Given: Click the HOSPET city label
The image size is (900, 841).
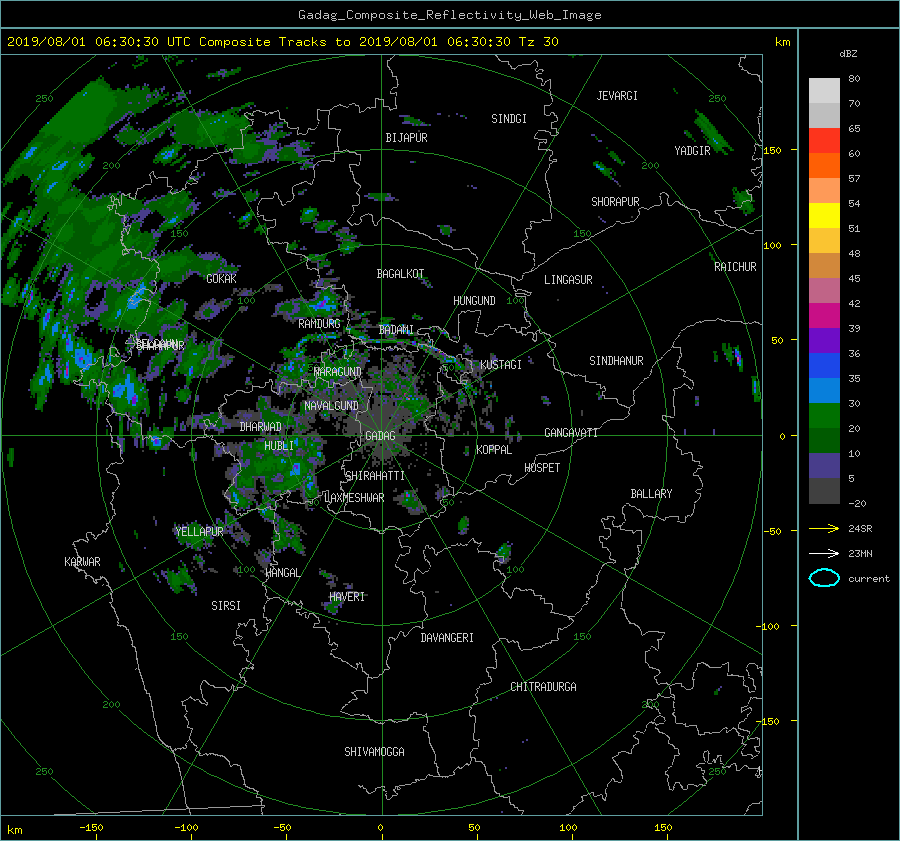Looking at the screenshot, I should 542,468.
